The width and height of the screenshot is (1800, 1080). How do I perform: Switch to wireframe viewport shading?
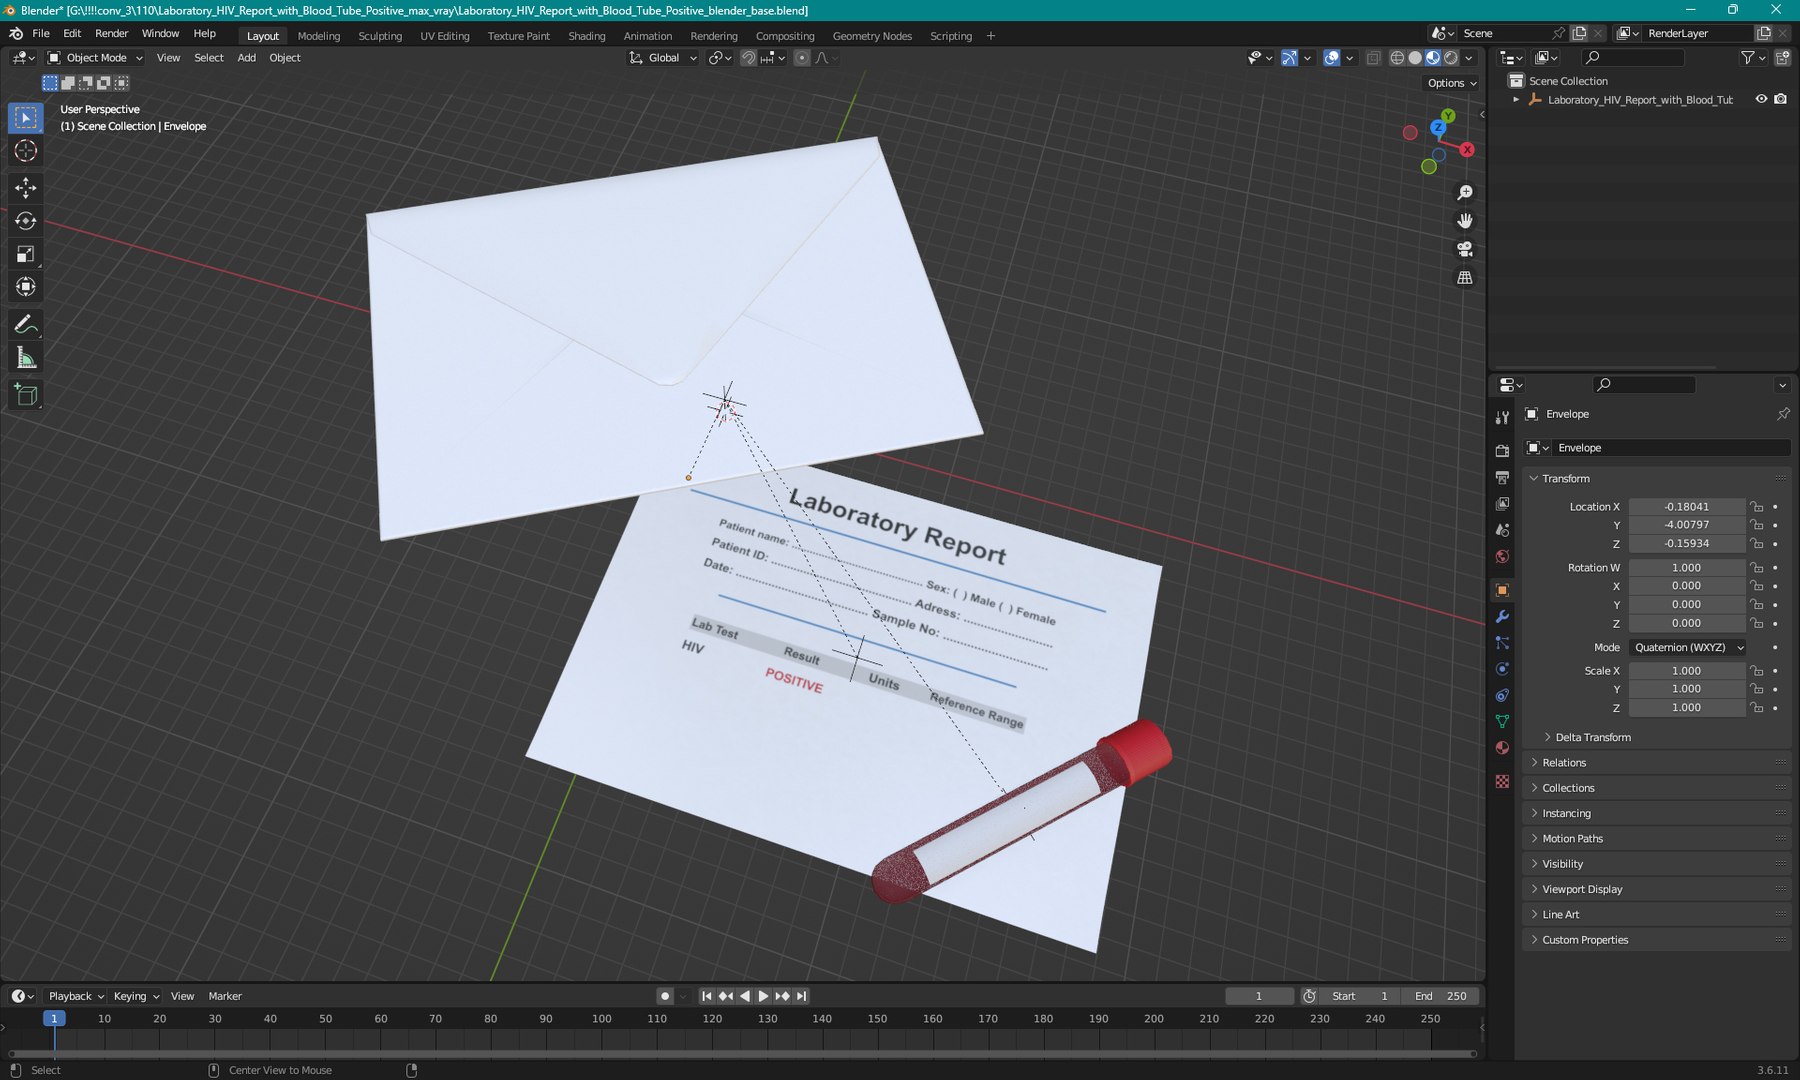pyautogui.click(x=1397, y=58)
